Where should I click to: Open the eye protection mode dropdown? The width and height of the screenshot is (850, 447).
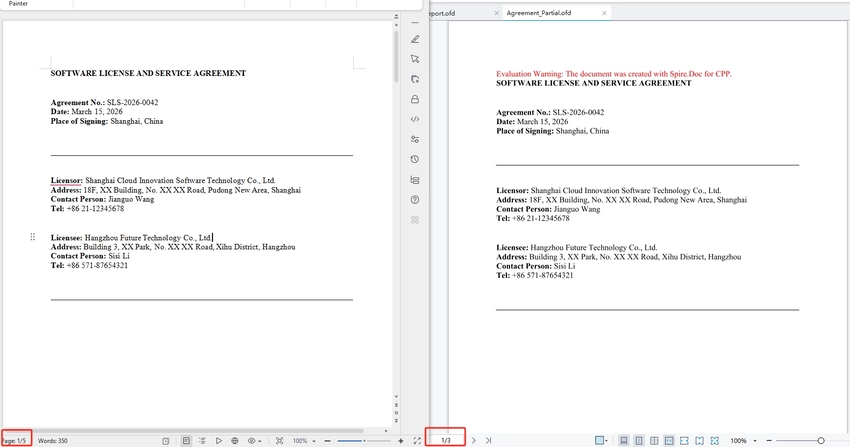click(254, 440)
